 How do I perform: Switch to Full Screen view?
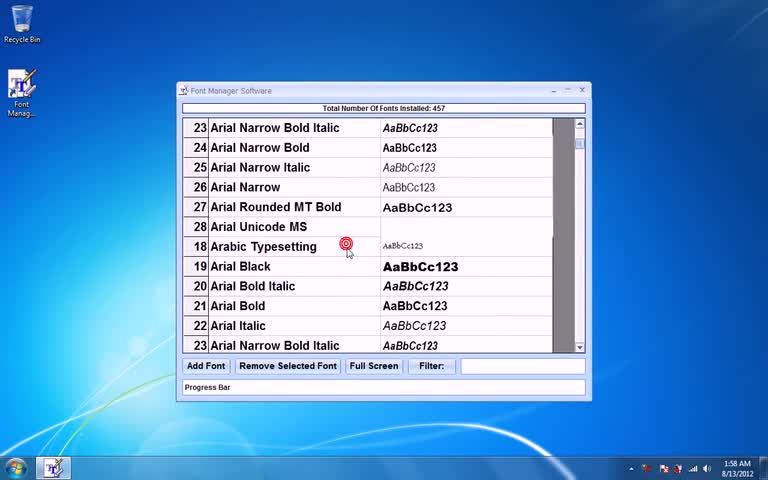pos(374,366)
